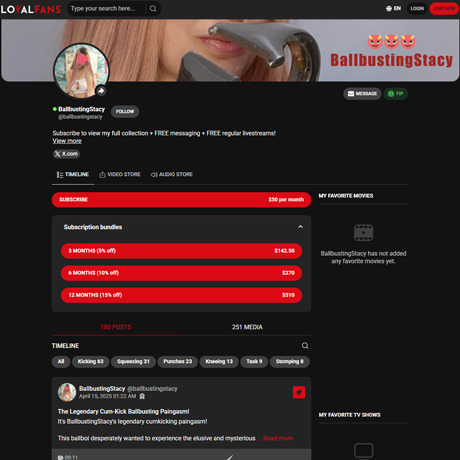Click the favorite movies film placeholder icon
460x460 pixels.
tap(363, 232)
